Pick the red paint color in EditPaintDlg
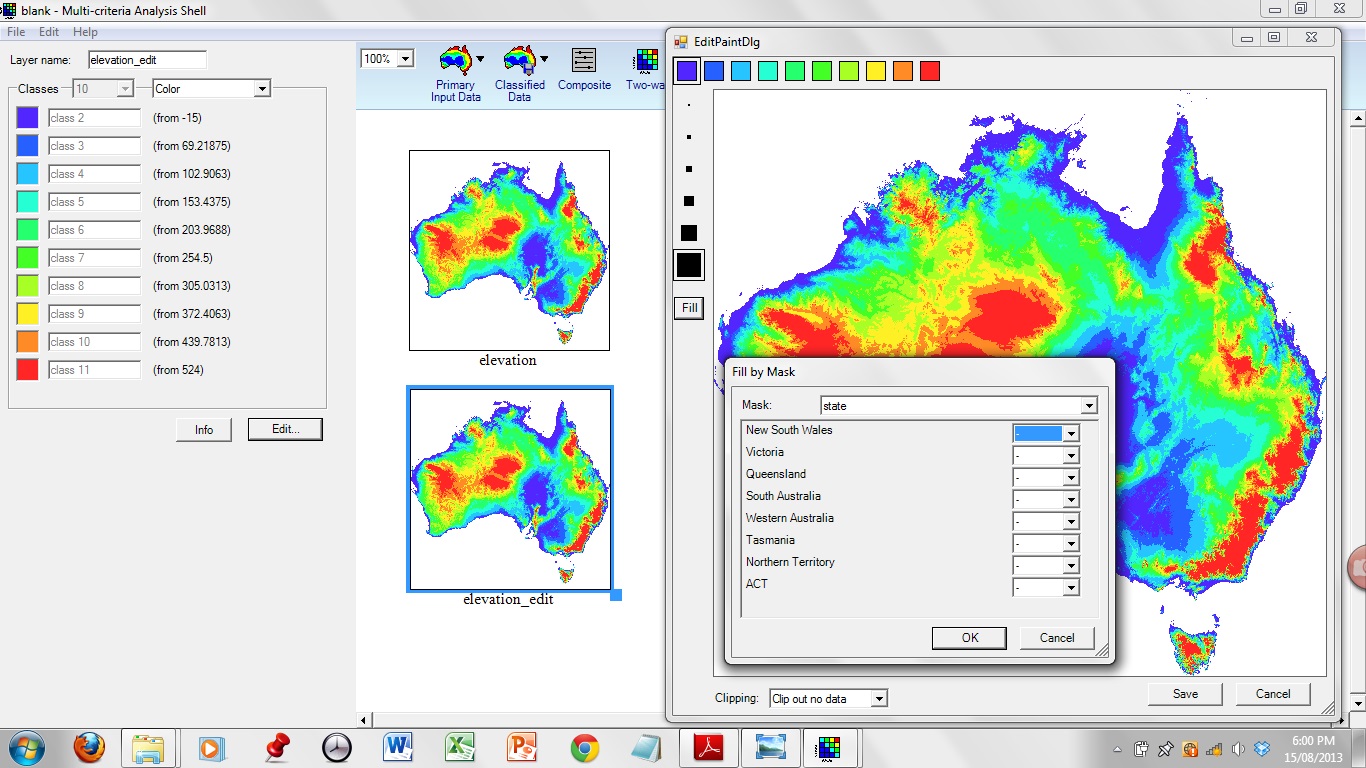 [x=930, y=71]
